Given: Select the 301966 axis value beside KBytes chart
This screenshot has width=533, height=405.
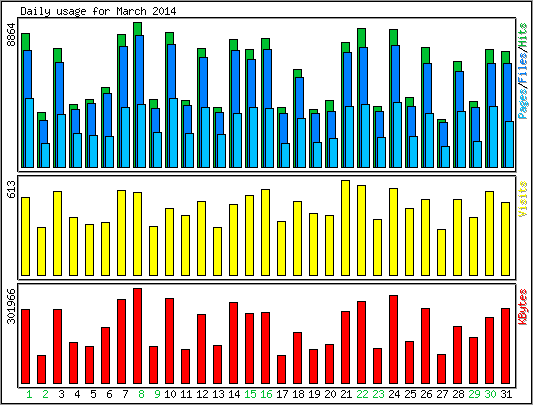Looking at the screenshot, I should pos(11,306).
